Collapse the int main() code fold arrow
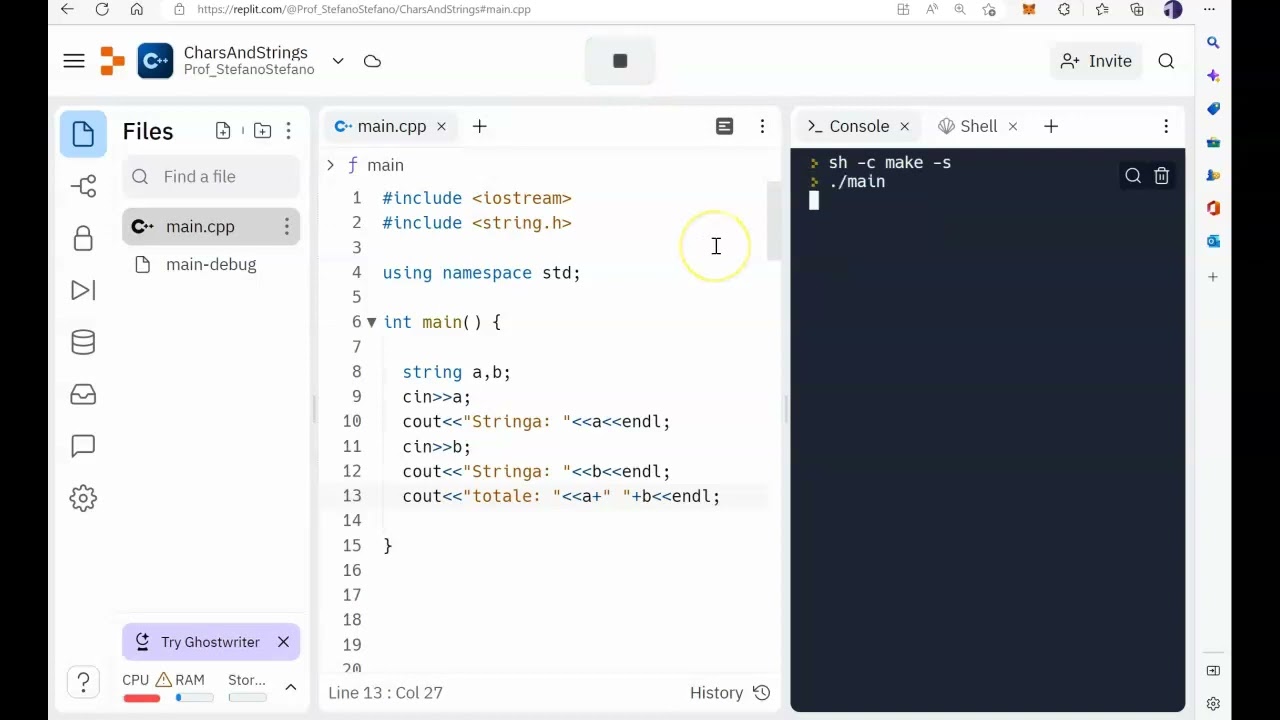 tap(371, 322)
